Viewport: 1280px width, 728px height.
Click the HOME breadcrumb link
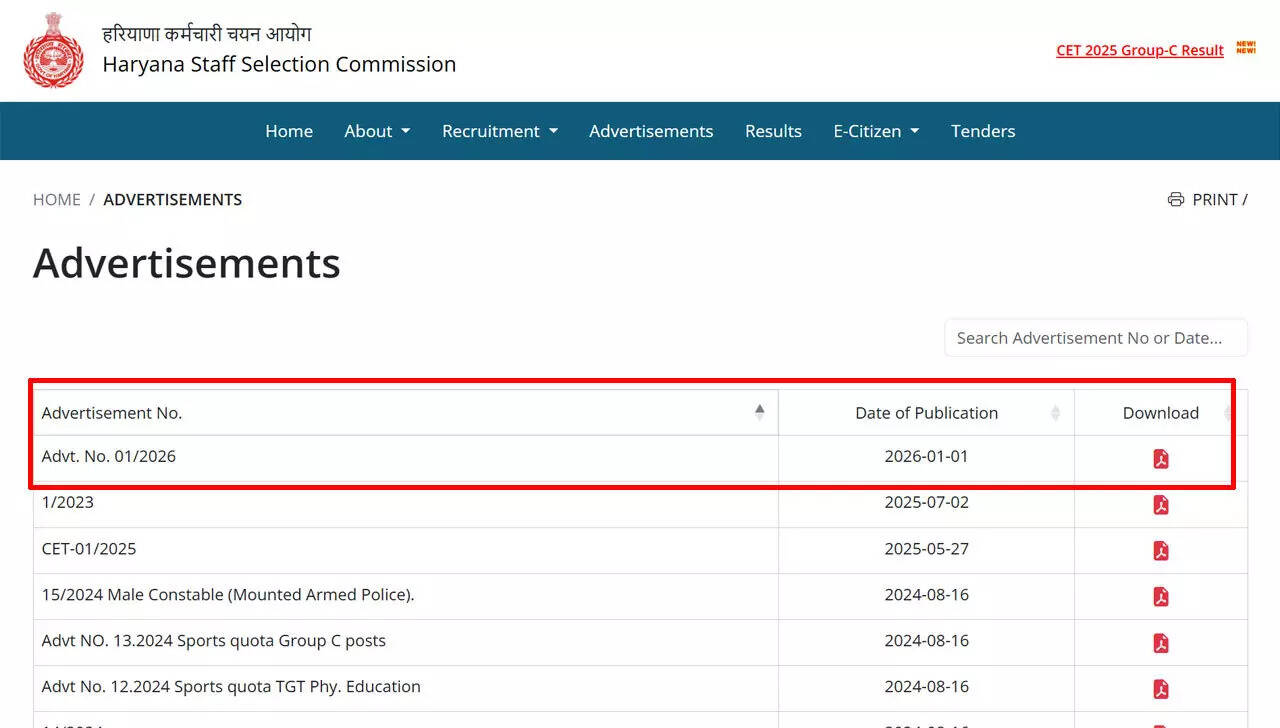[x=57, y=200]
